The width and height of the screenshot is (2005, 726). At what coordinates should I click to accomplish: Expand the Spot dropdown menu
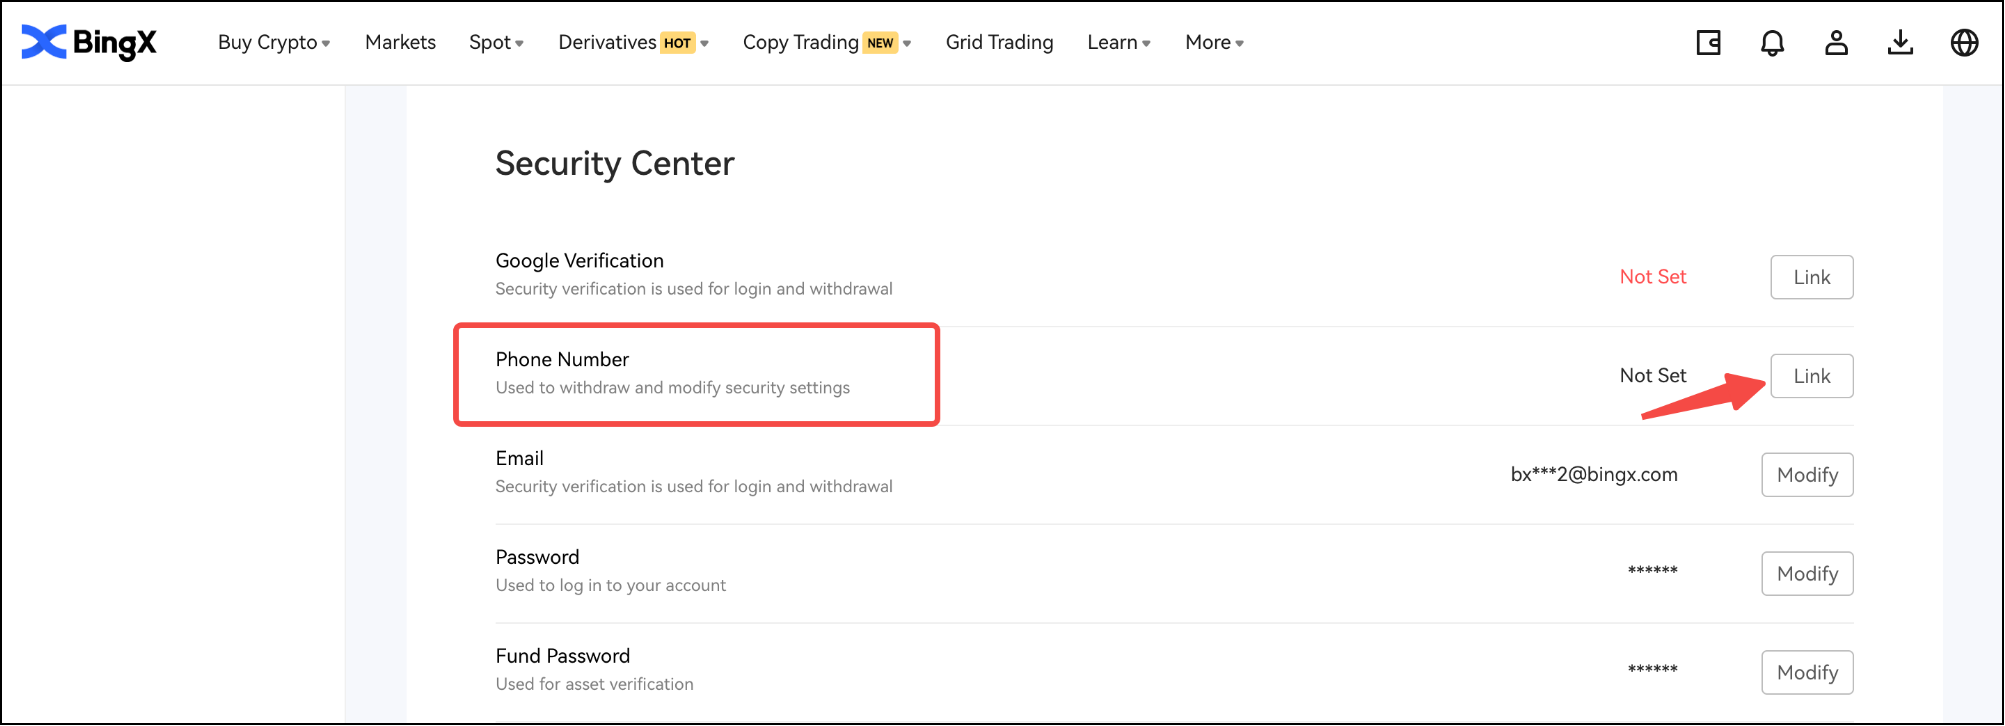click(x=496, y=43)
